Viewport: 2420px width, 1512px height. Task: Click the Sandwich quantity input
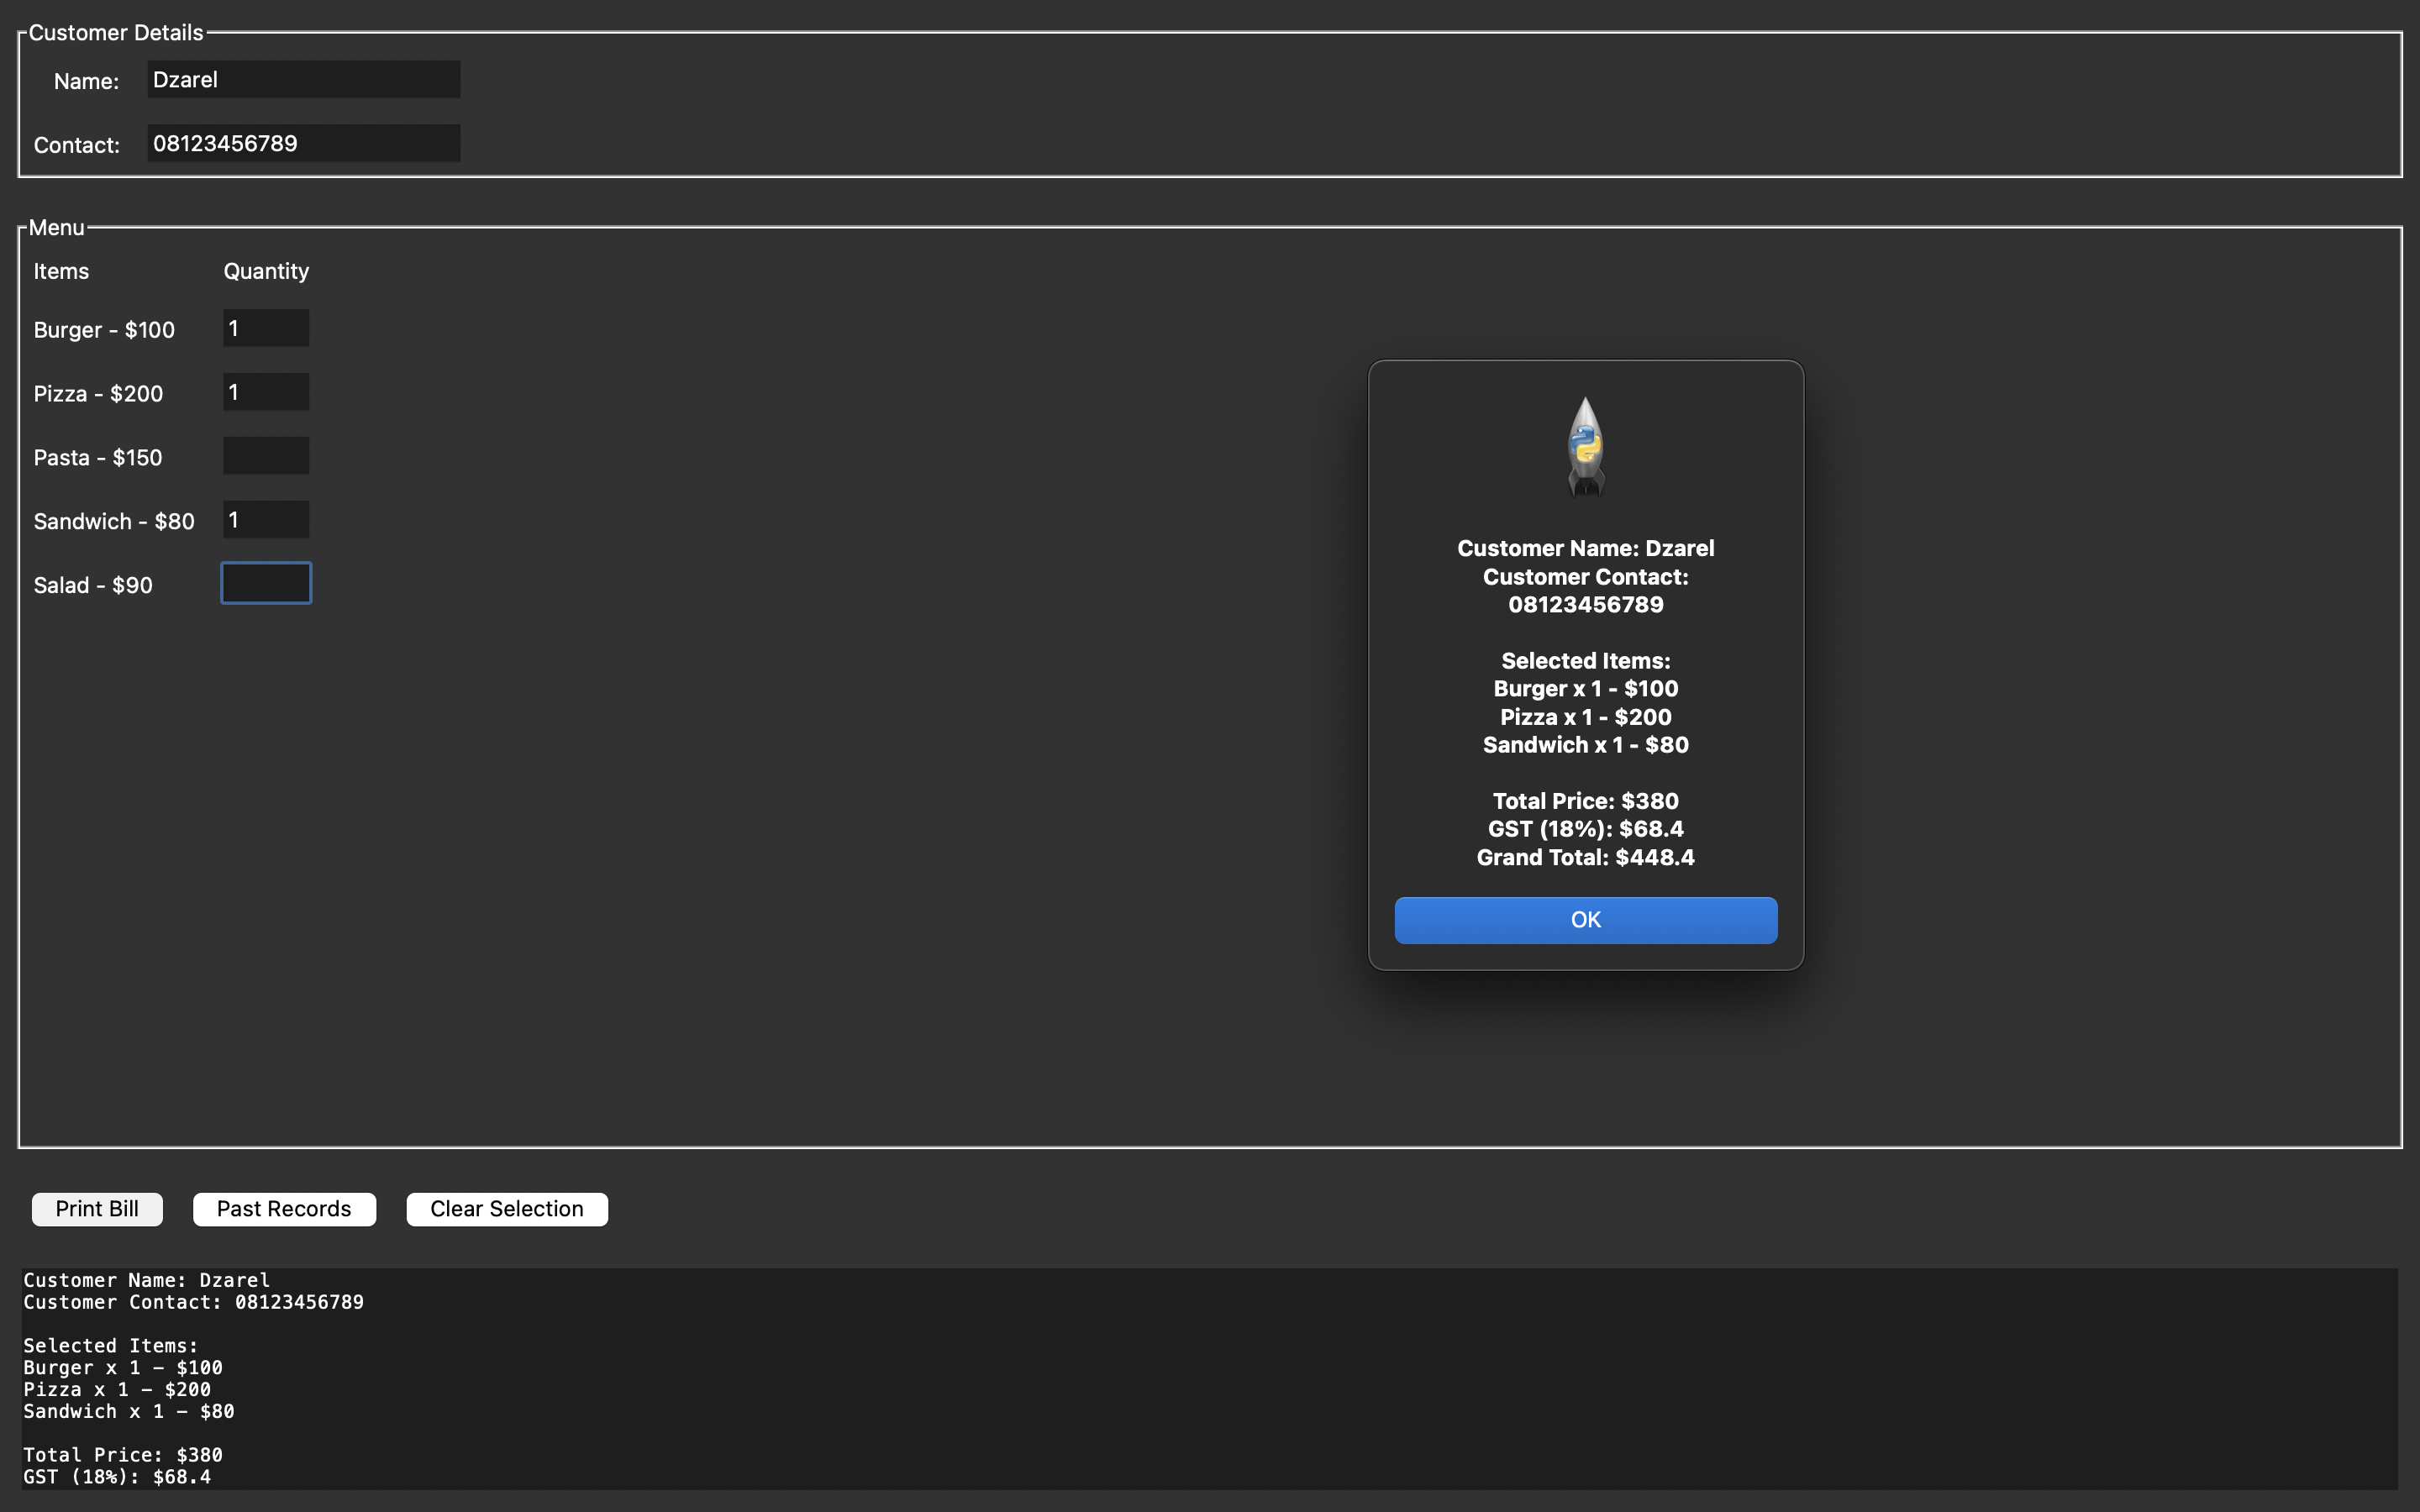click(x=266, y=520)
